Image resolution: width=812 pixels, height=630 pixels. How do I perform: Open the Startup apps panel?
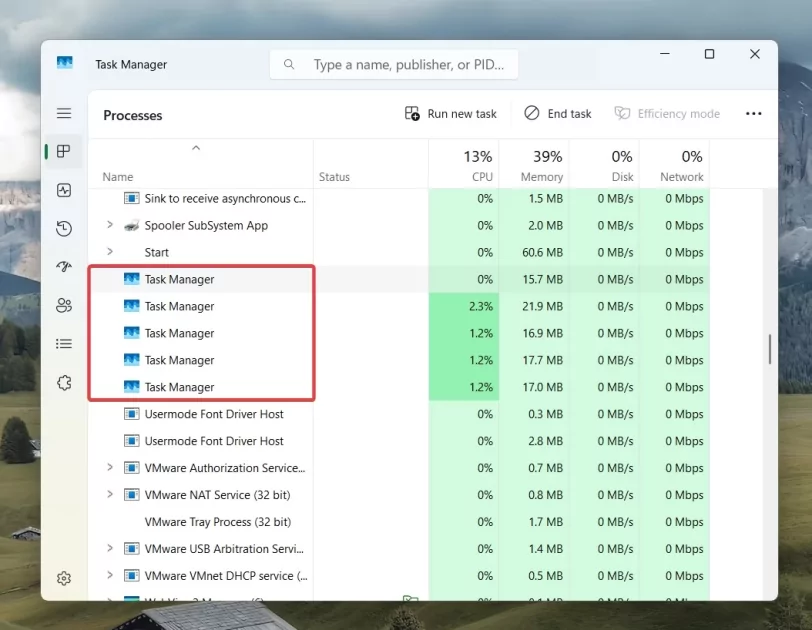pyautogui.click(x=64, y=267)
